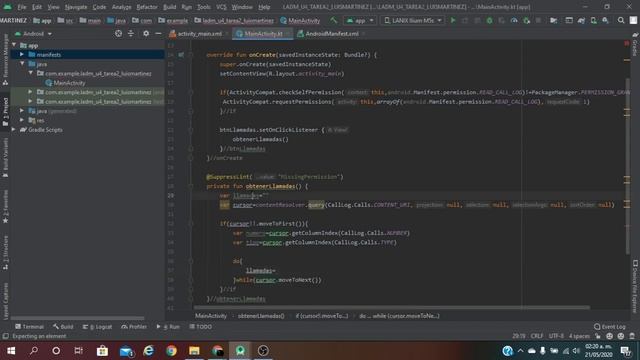Click the UTF-8 encoding in status bar
The image size is (640, 360).
556,336
